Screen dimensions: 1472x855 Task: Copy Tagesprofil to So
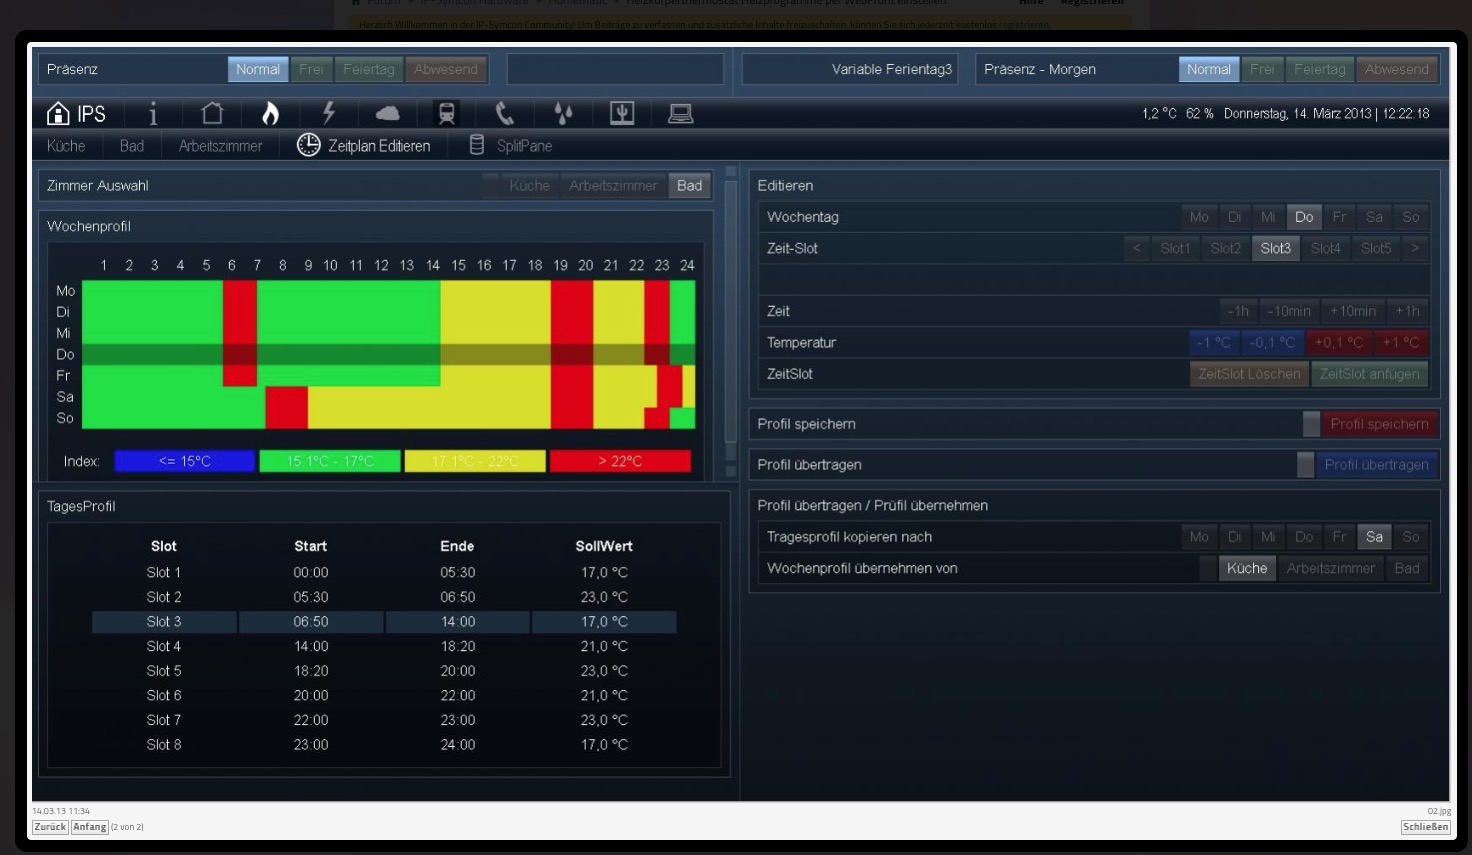tap(1410, 537)
